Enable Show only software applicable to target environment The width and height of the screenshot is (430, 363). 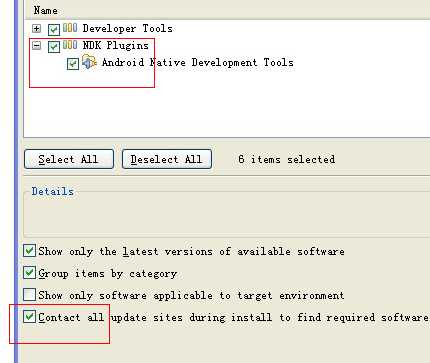(29, 294)
